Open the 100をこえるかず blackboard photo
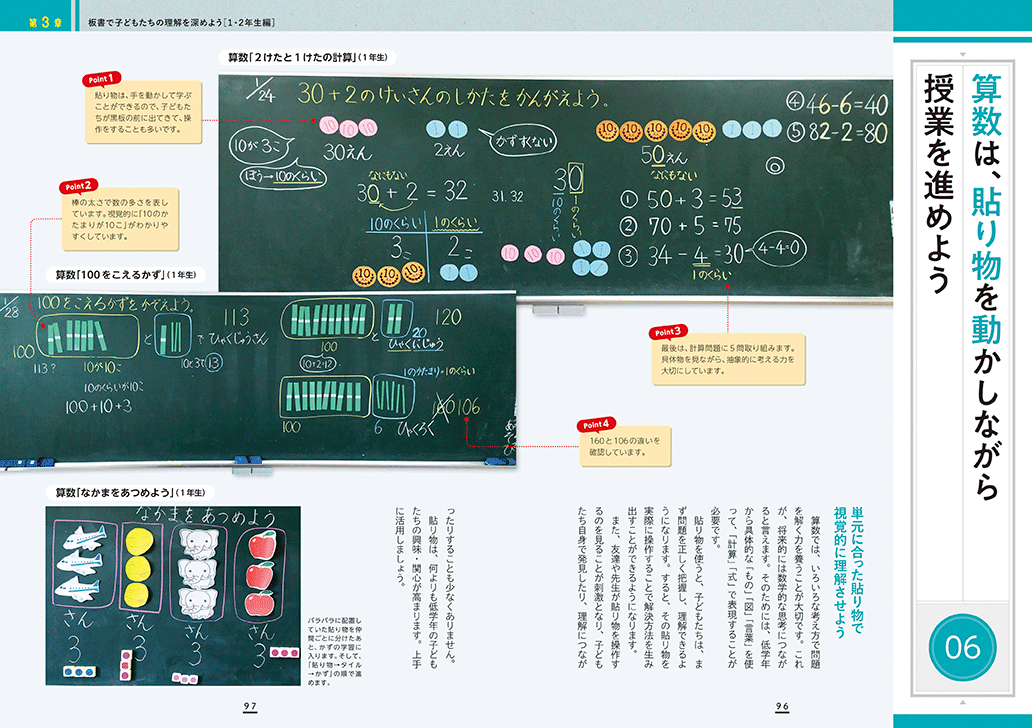This screenshot has height=728, width=1032. coord(258,378)
